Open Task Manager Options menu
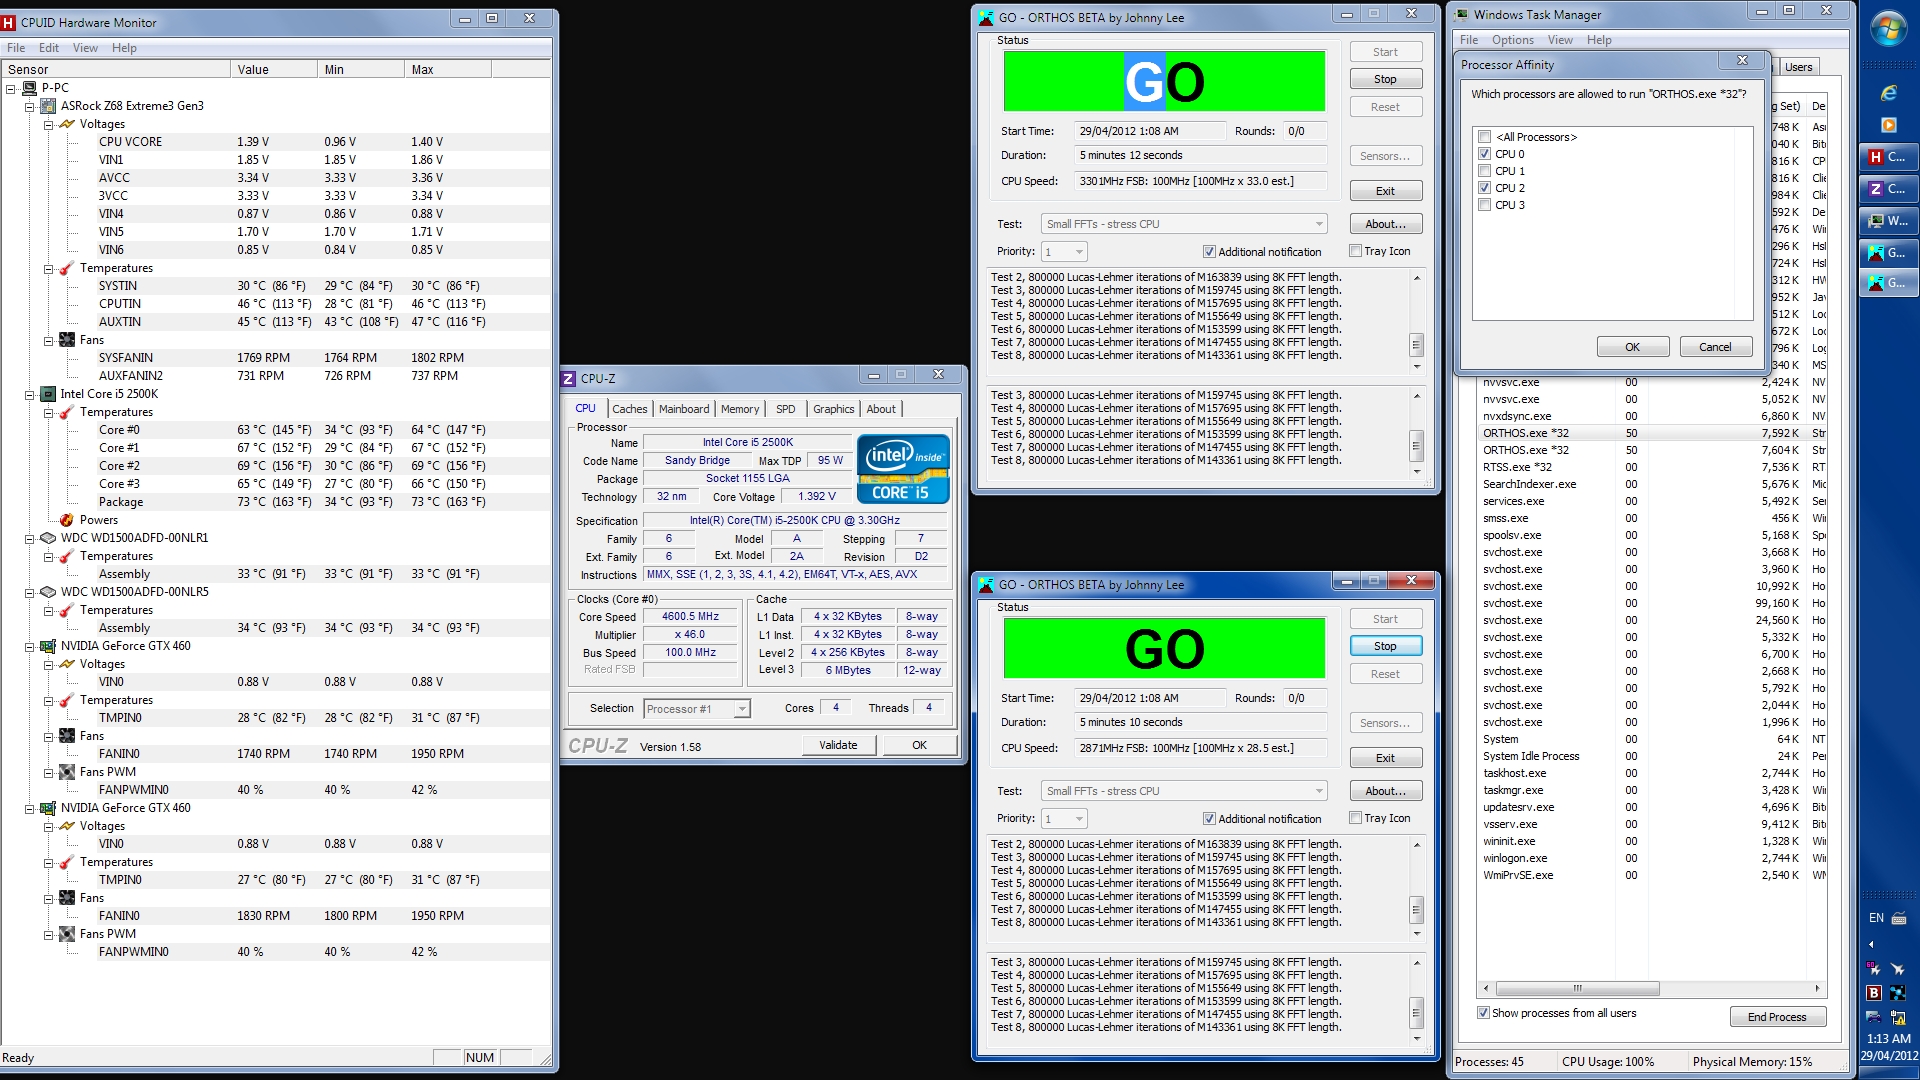The image size is (1920, 1080). pyautogui.click(x=1512, y=40)
